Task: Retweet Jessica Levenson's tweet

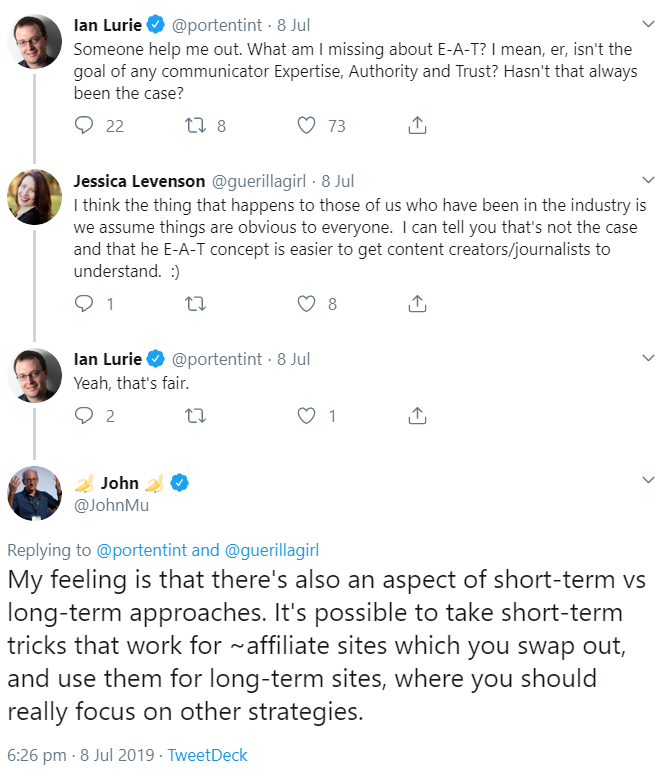Action: pos(196,304)
